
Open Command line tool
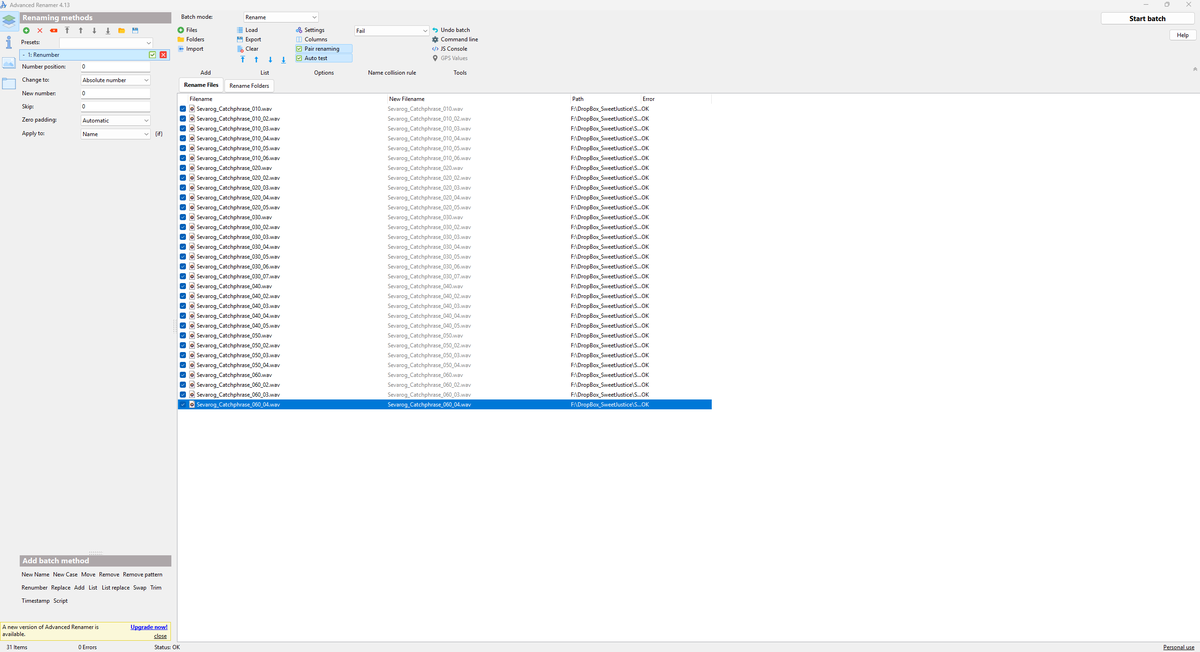click(454, 39)
